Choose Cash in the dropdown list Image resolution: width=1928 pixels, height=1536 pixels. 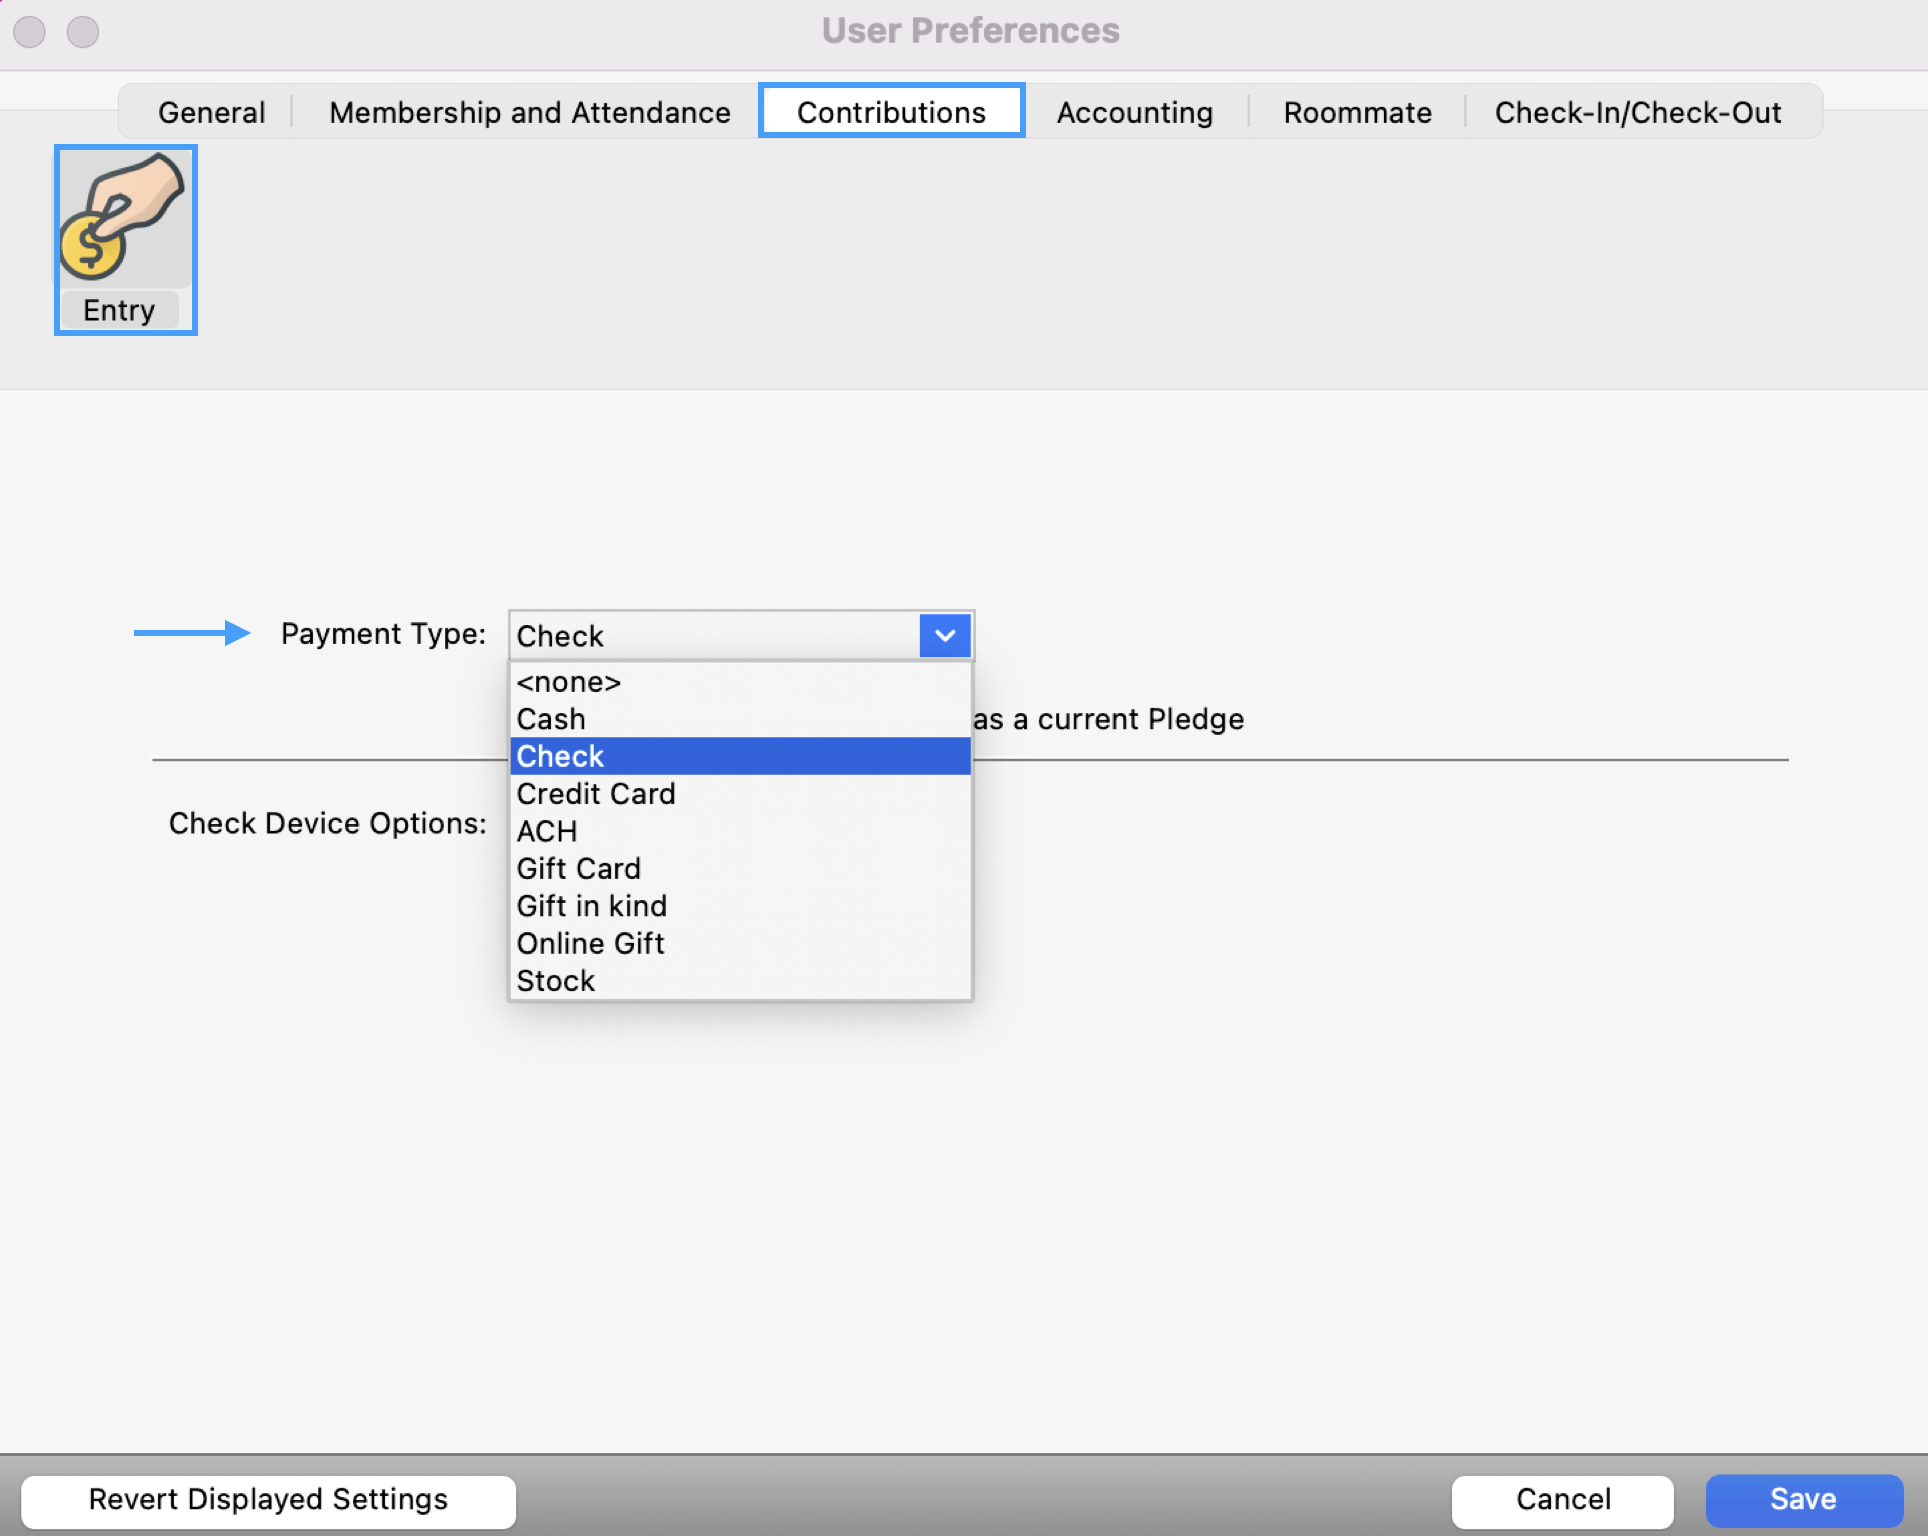pos(551,719)
